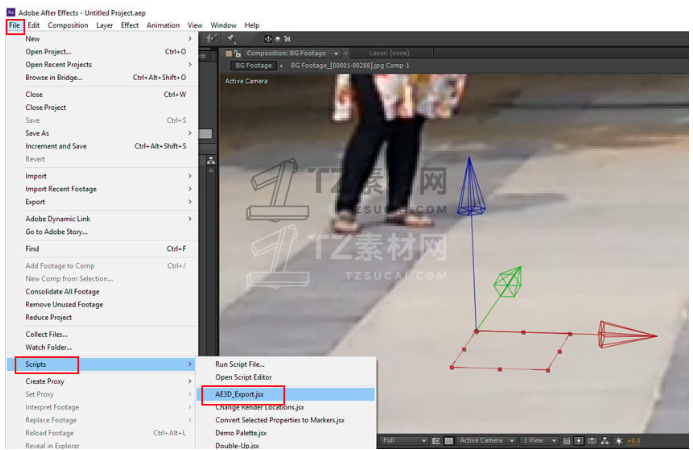Viewport: 693px width, 450px height.
Task: Choose Browse in Bridge...
Action: pos(103,77)
